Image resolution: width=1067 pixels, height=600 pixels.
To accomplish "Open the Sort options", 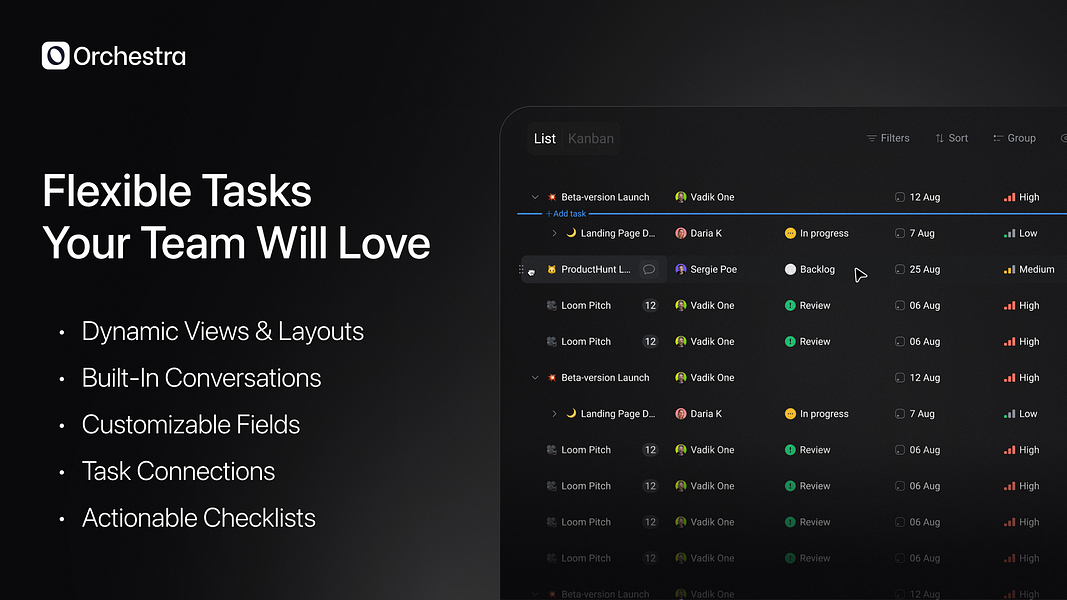I will 951,138.
